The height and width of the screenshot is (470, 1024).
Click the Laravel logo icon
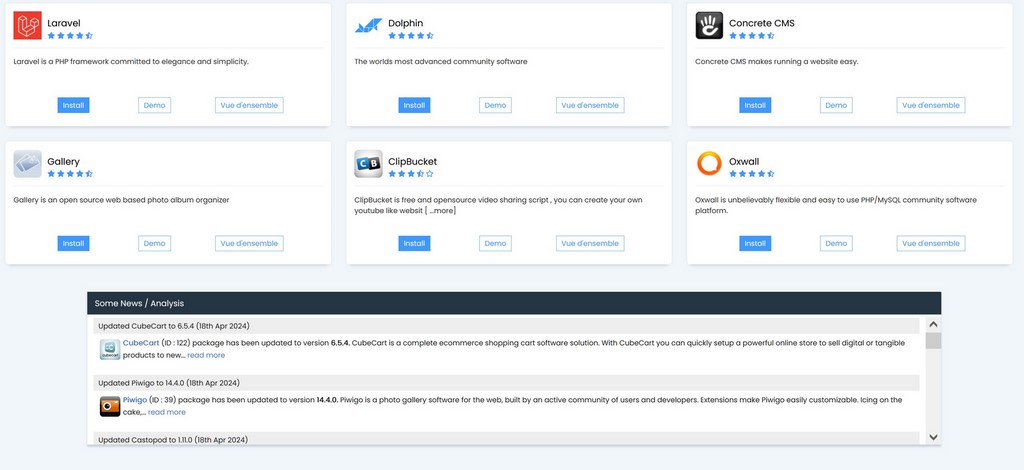(x=27, y=26)
